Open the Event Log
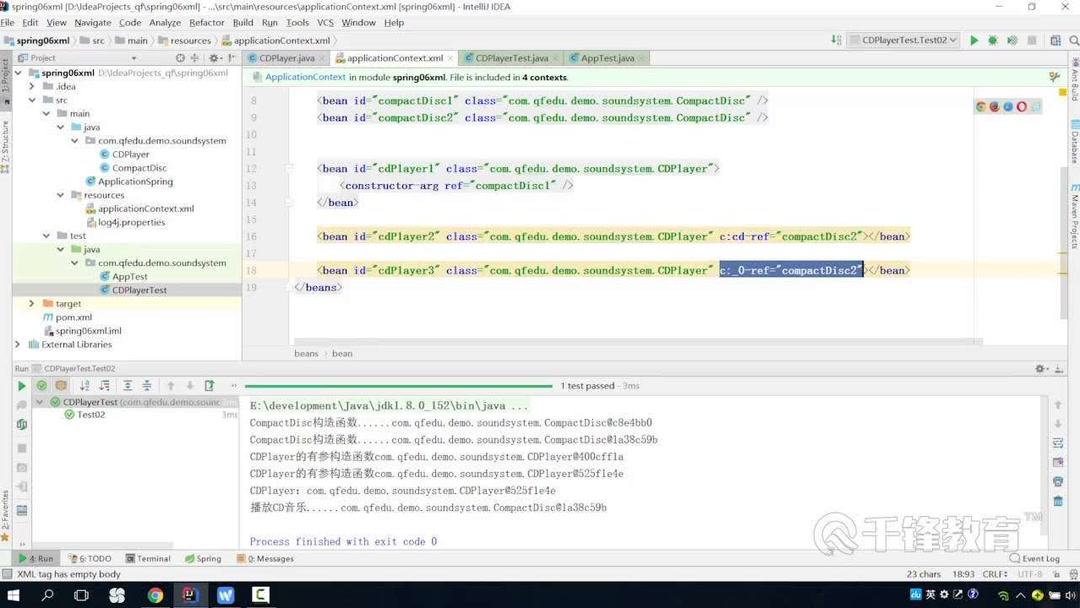 1036,558
